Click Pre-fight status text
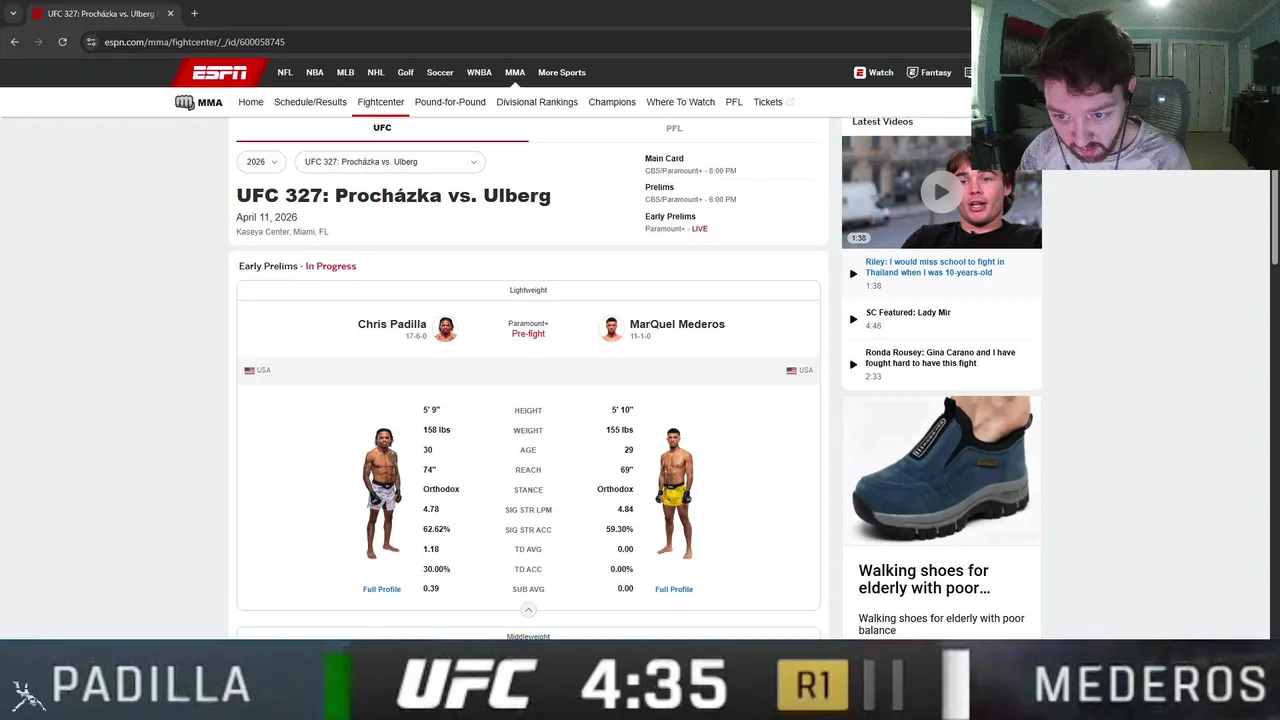 point(528,334)
